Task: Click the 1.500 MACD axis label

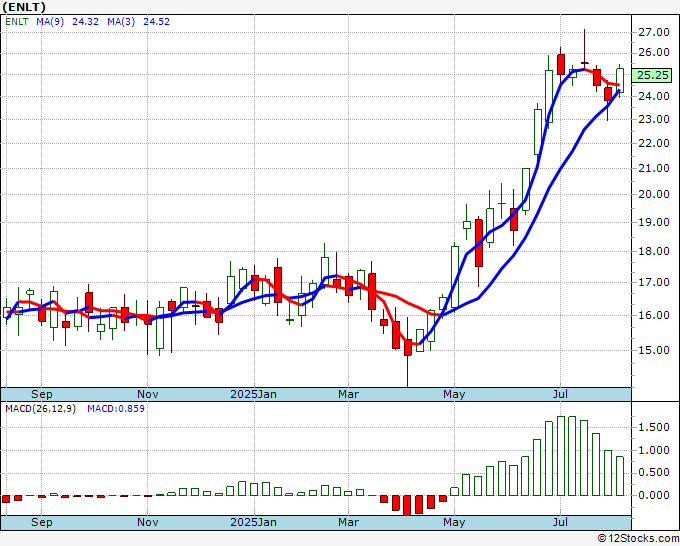Action: click(x=654, y=428)
